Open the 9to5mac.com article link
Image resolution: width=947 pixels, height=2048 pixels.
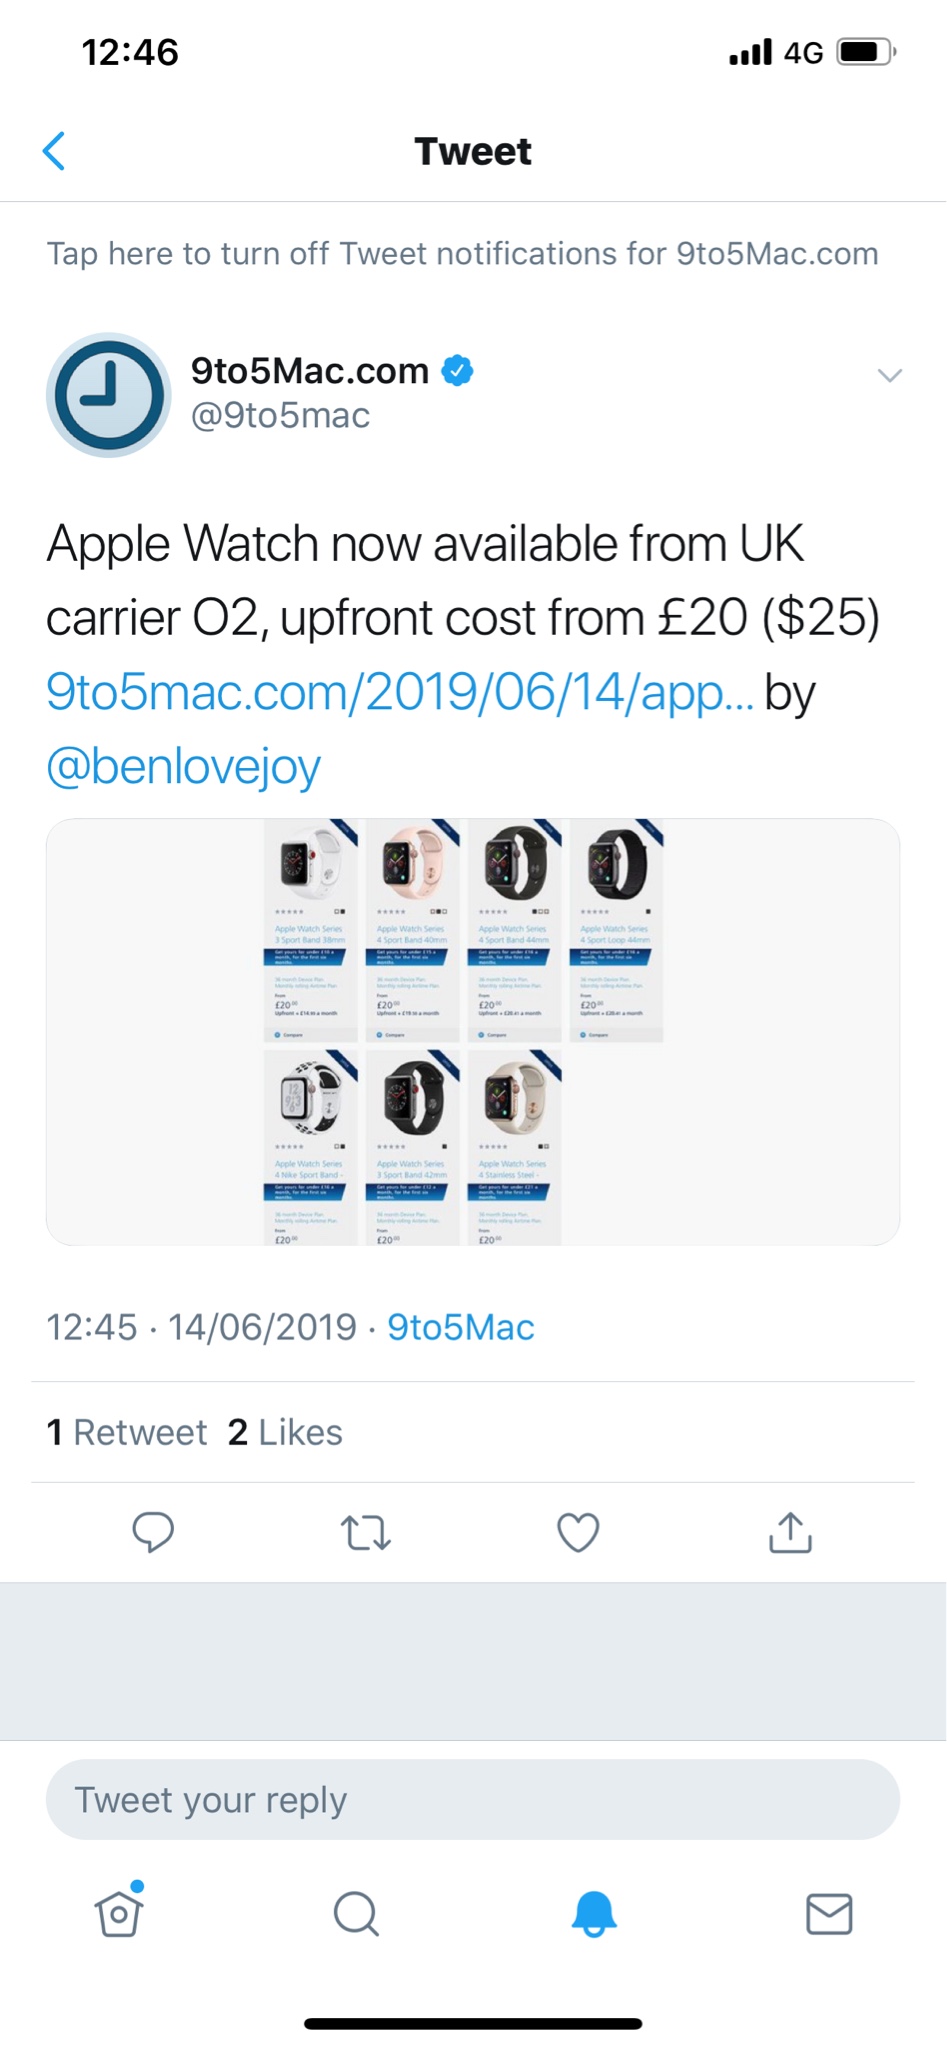(x=399, y=692)
